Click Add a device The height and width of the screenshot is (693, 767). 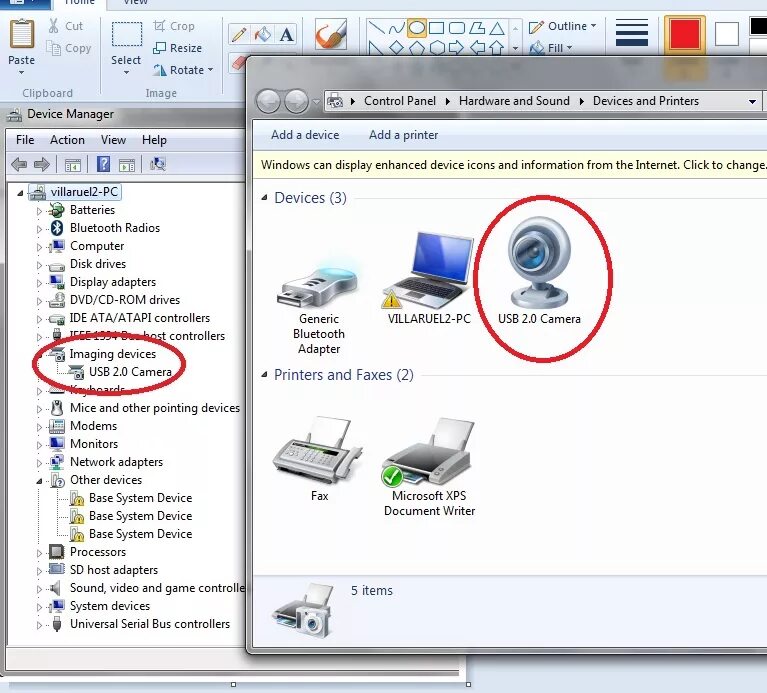305,135
